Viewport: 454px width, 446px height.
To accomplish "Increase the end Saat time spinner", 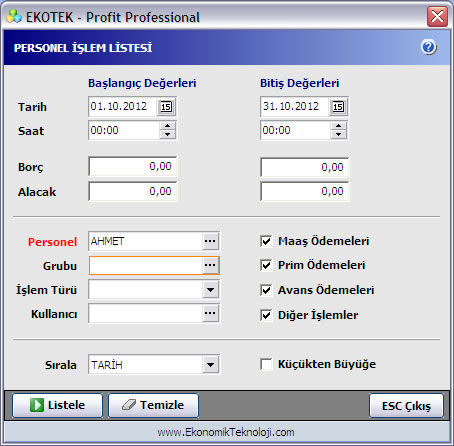I will [339, 126].
